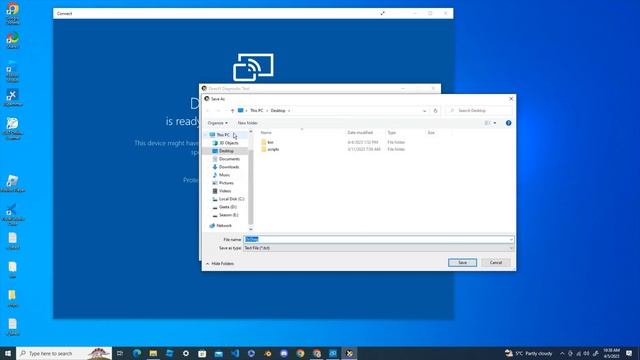Screen dimensions: 640x360
Task: Click the volume icon in the system tray
Action: click(x=587, y=353)
